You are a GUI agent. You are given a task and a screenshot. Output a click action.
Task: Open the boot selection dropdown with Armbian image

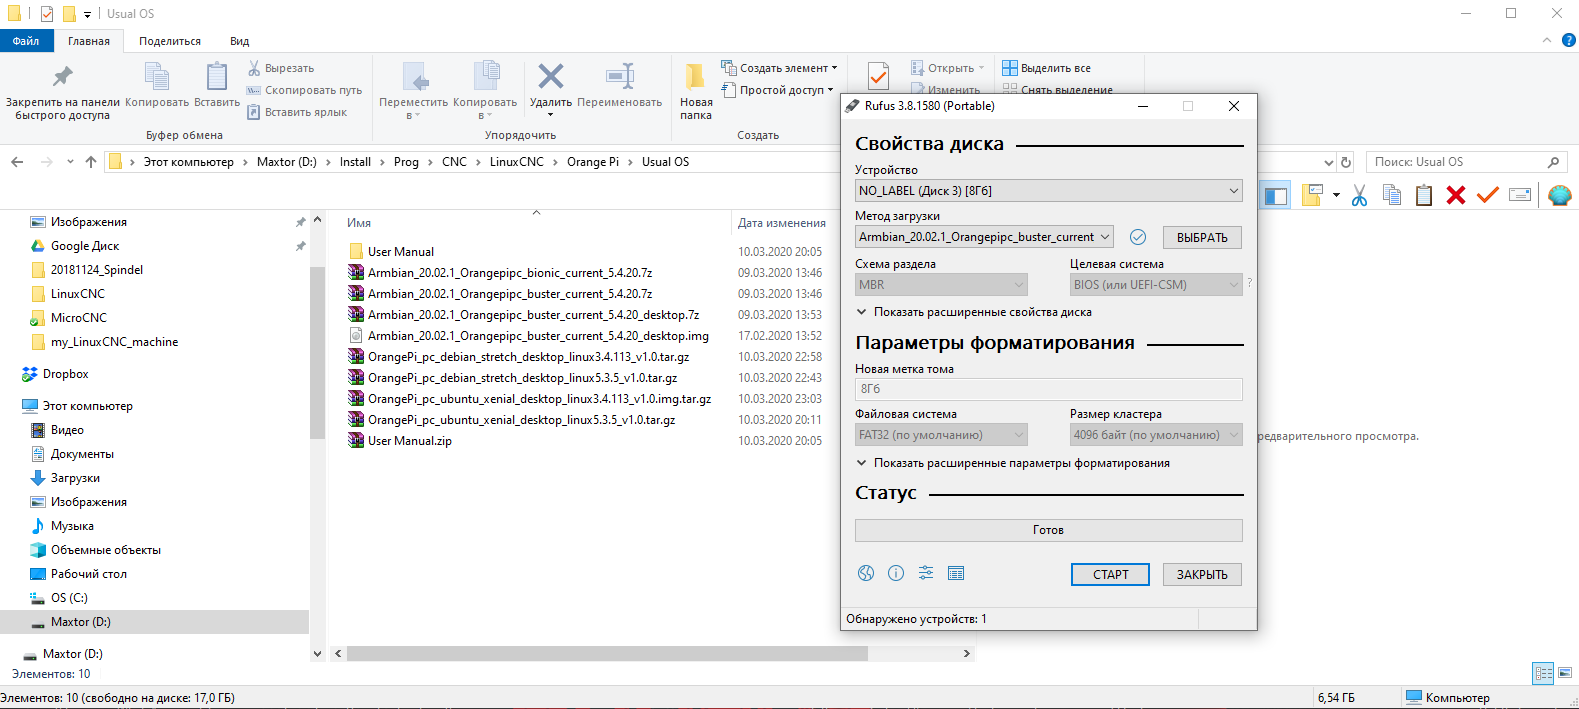(984, 237)
